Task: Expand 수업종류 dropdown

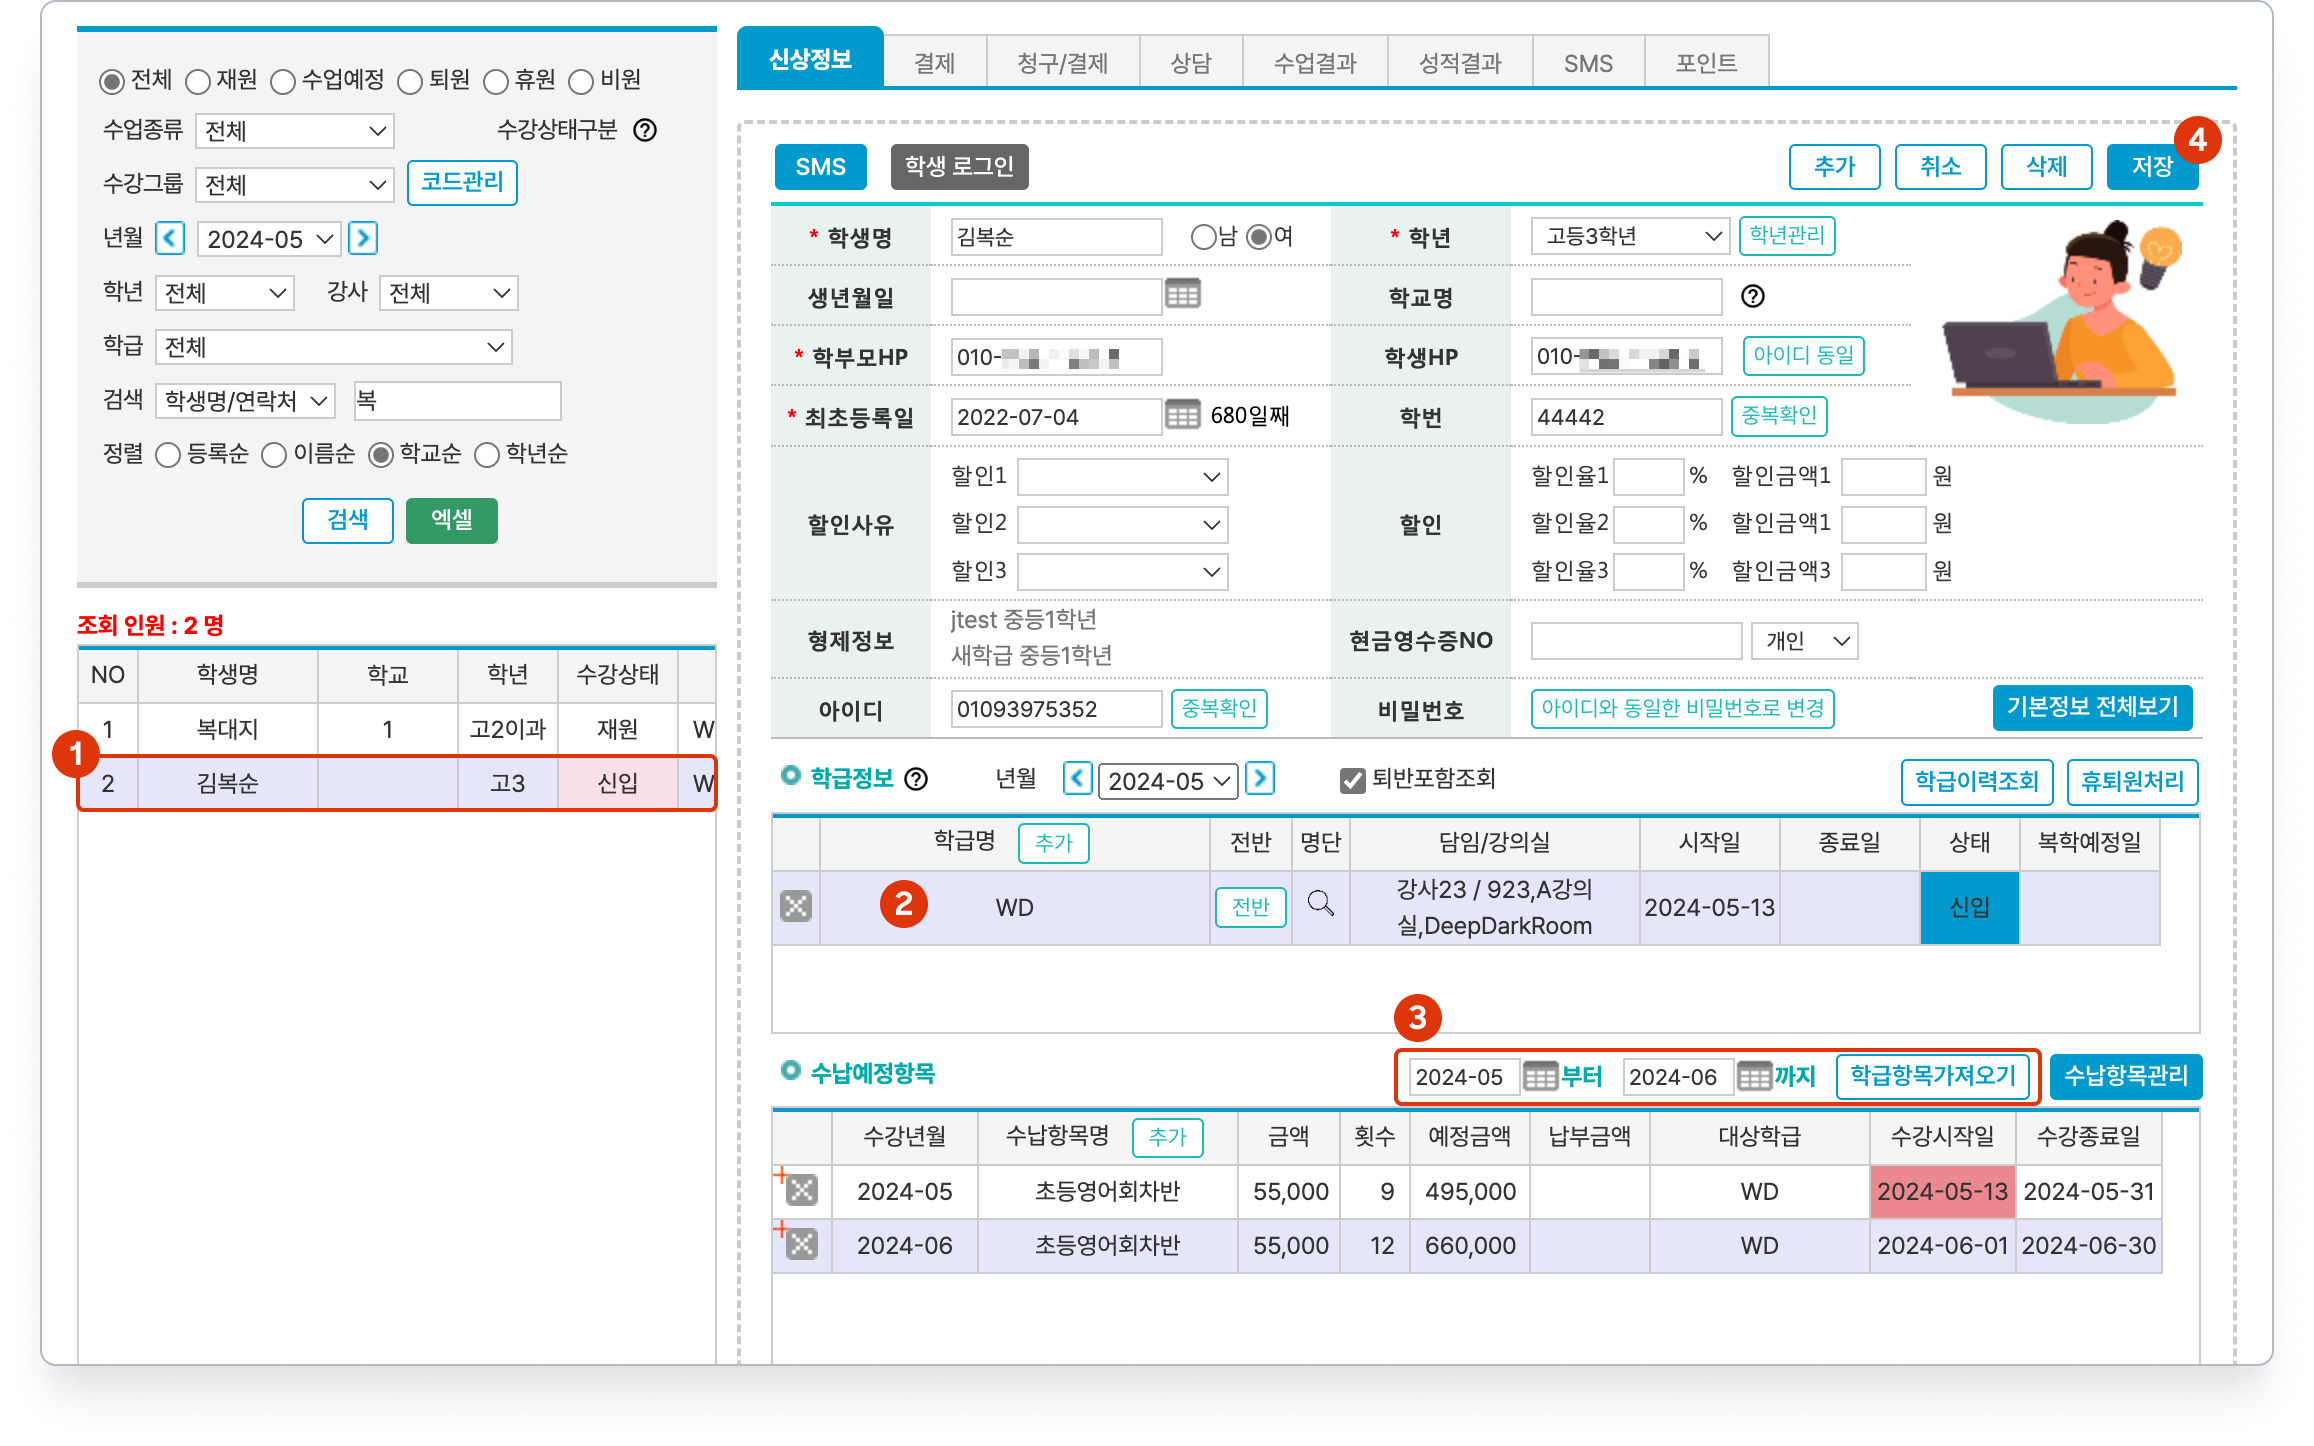Action: coord(295,131)
